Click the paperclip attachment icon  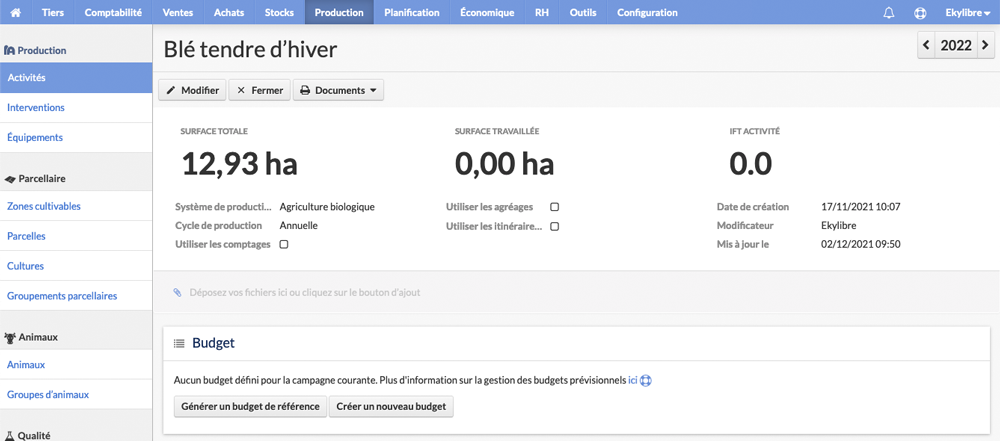click(x=177, y=292)
